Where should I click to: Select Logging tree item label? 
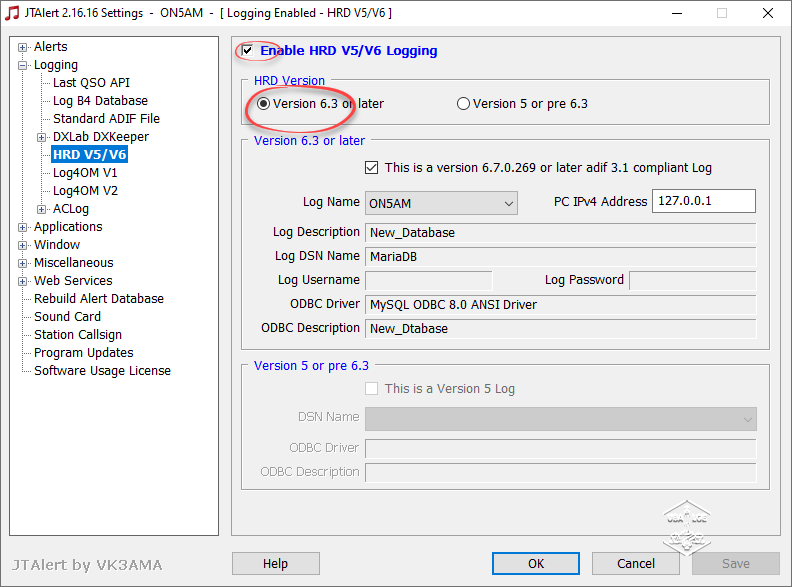pos(56,65)
